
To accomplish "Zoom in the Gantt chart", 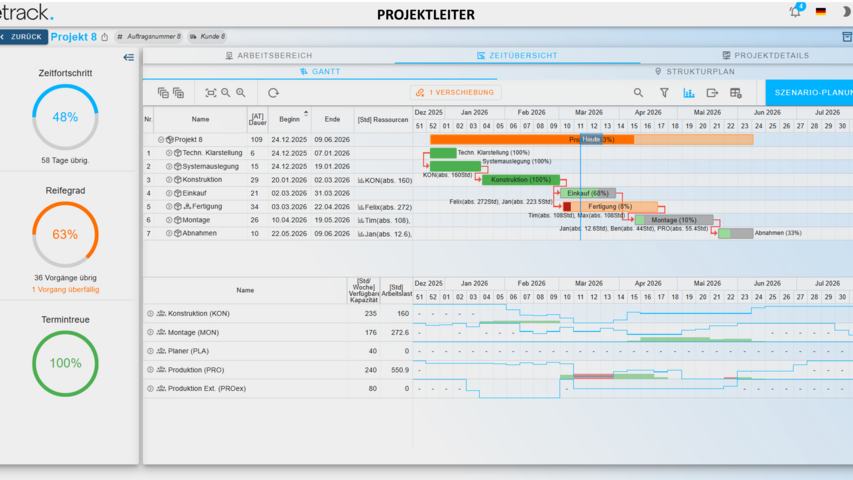I will point(240,93).
